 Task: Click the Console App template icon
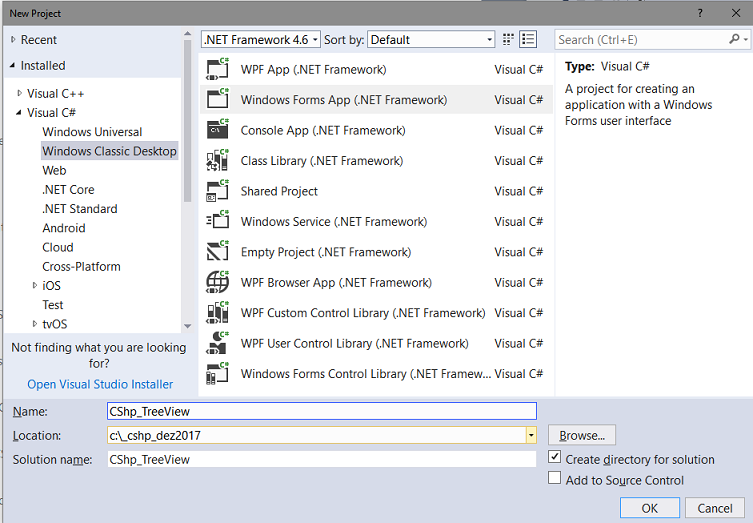(x=218, y=130)
